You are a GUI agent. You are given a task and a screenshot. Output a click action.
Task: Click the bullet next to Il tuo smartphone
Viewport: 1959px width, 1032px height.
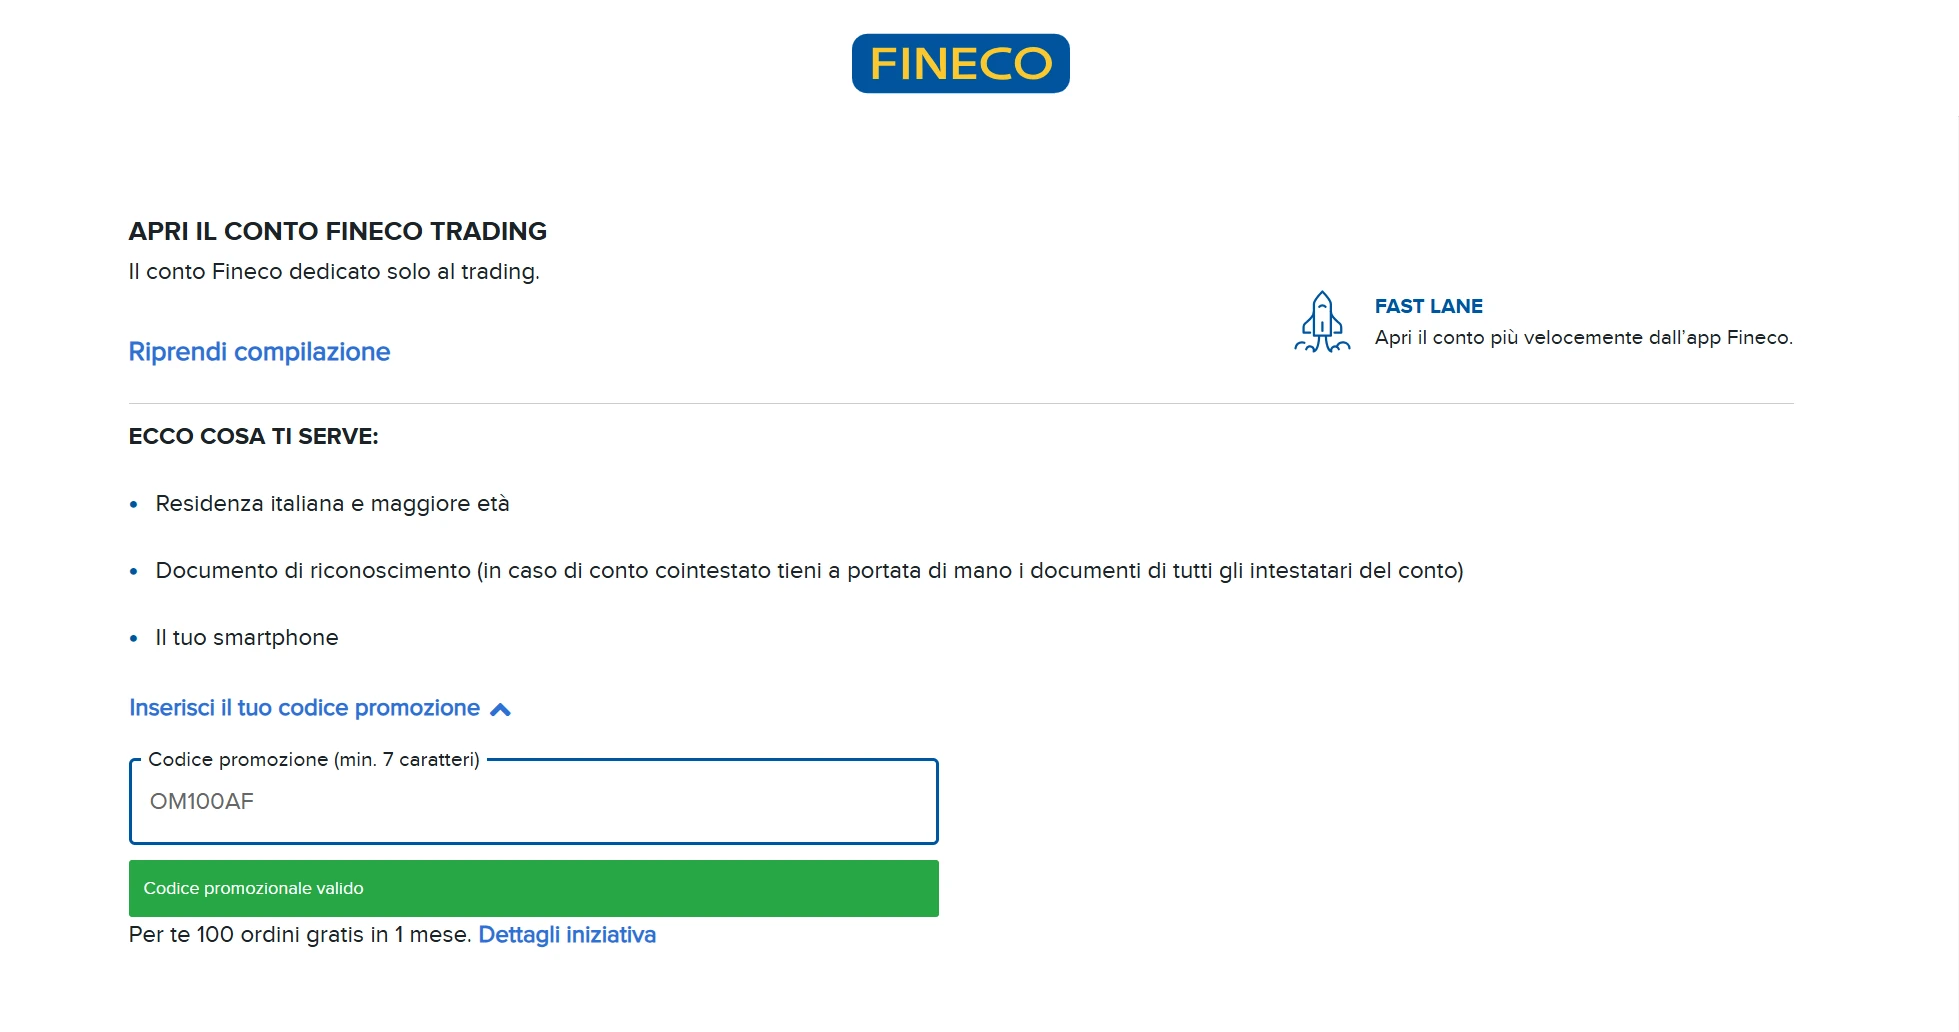tap(133, 638)
